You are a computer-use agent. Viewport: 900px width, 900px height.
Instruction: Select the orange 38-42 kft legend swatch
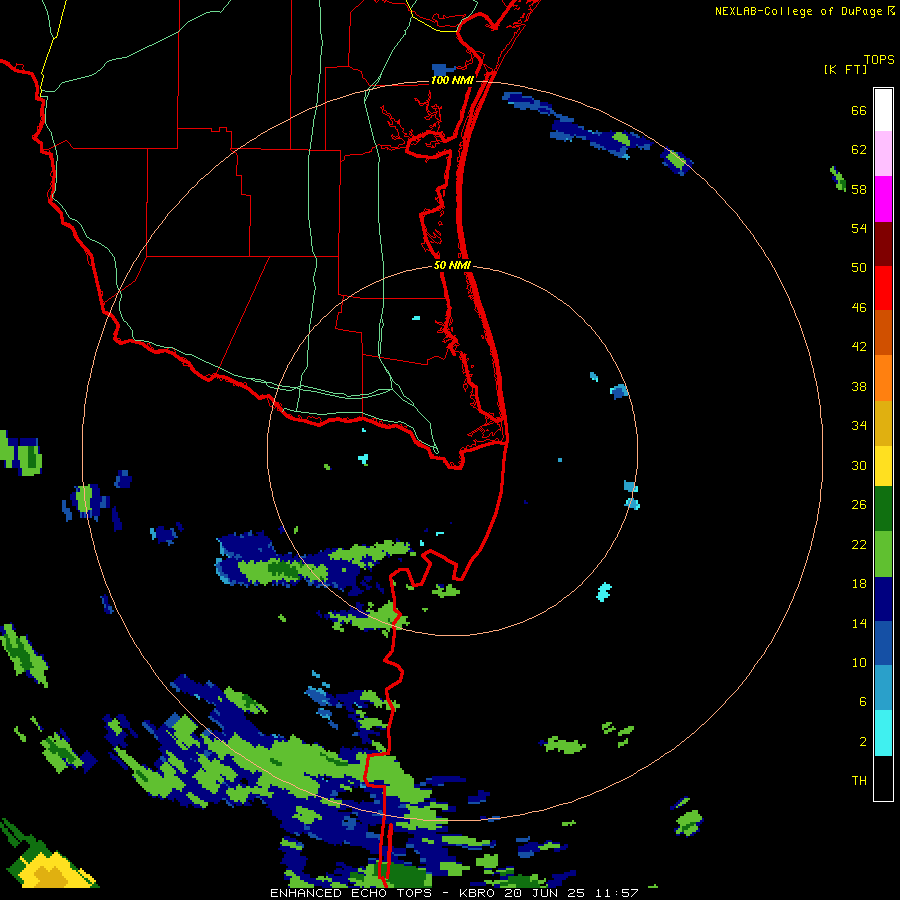(x=883, y=378)
